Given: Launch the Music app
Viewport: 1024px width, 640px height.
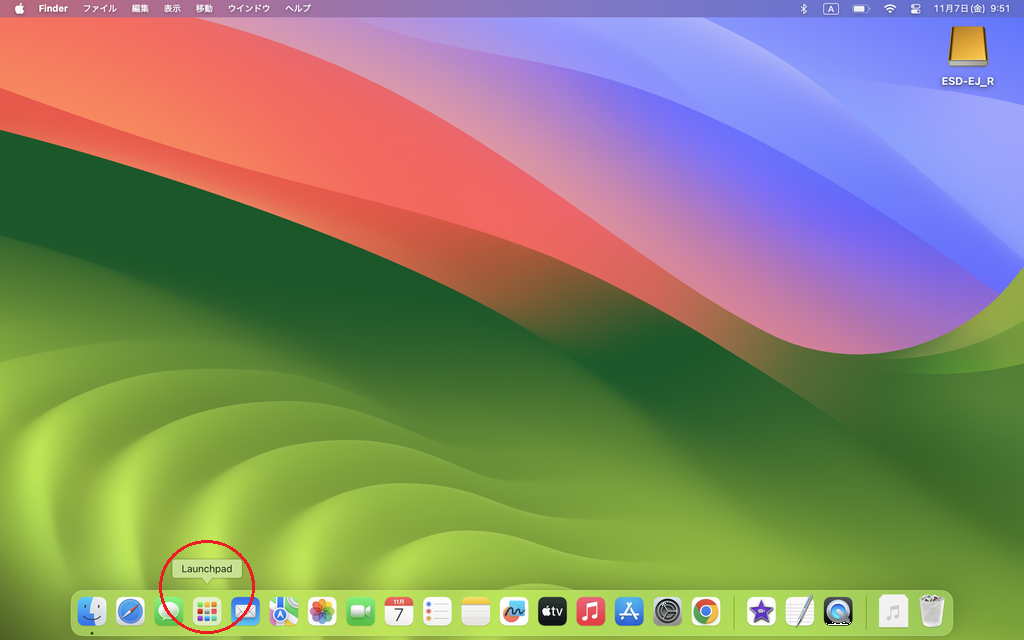Looking at the screenshot, I should pyautogui.click(x=591, y=610).
